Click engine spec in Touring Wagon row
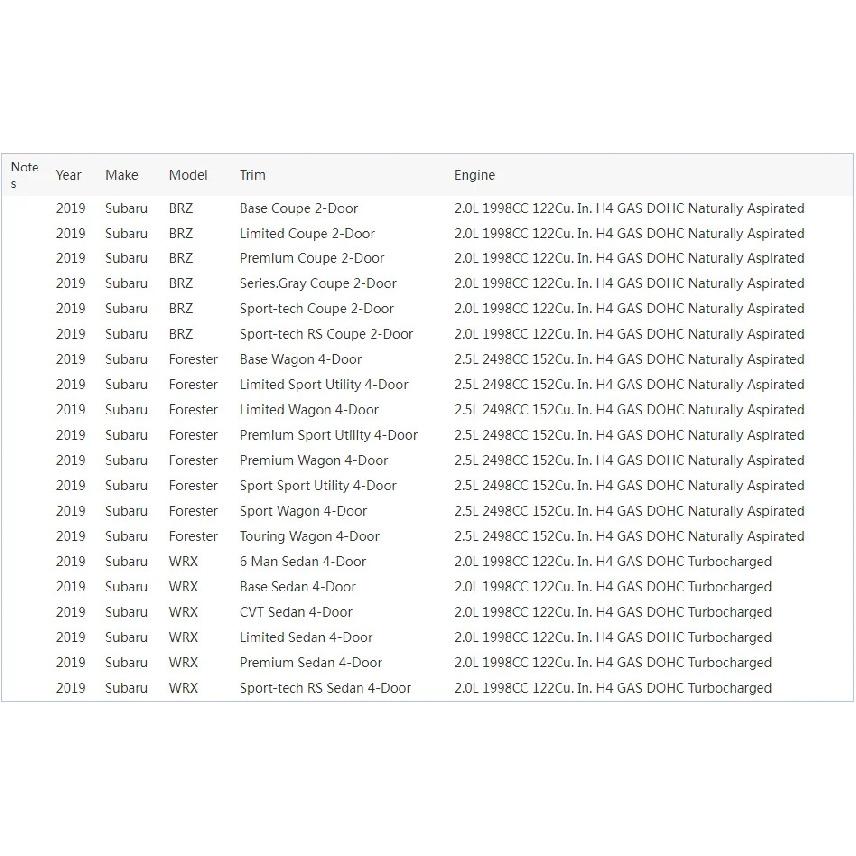The height and width of the screenshot is (856, 856). point(629,537)
